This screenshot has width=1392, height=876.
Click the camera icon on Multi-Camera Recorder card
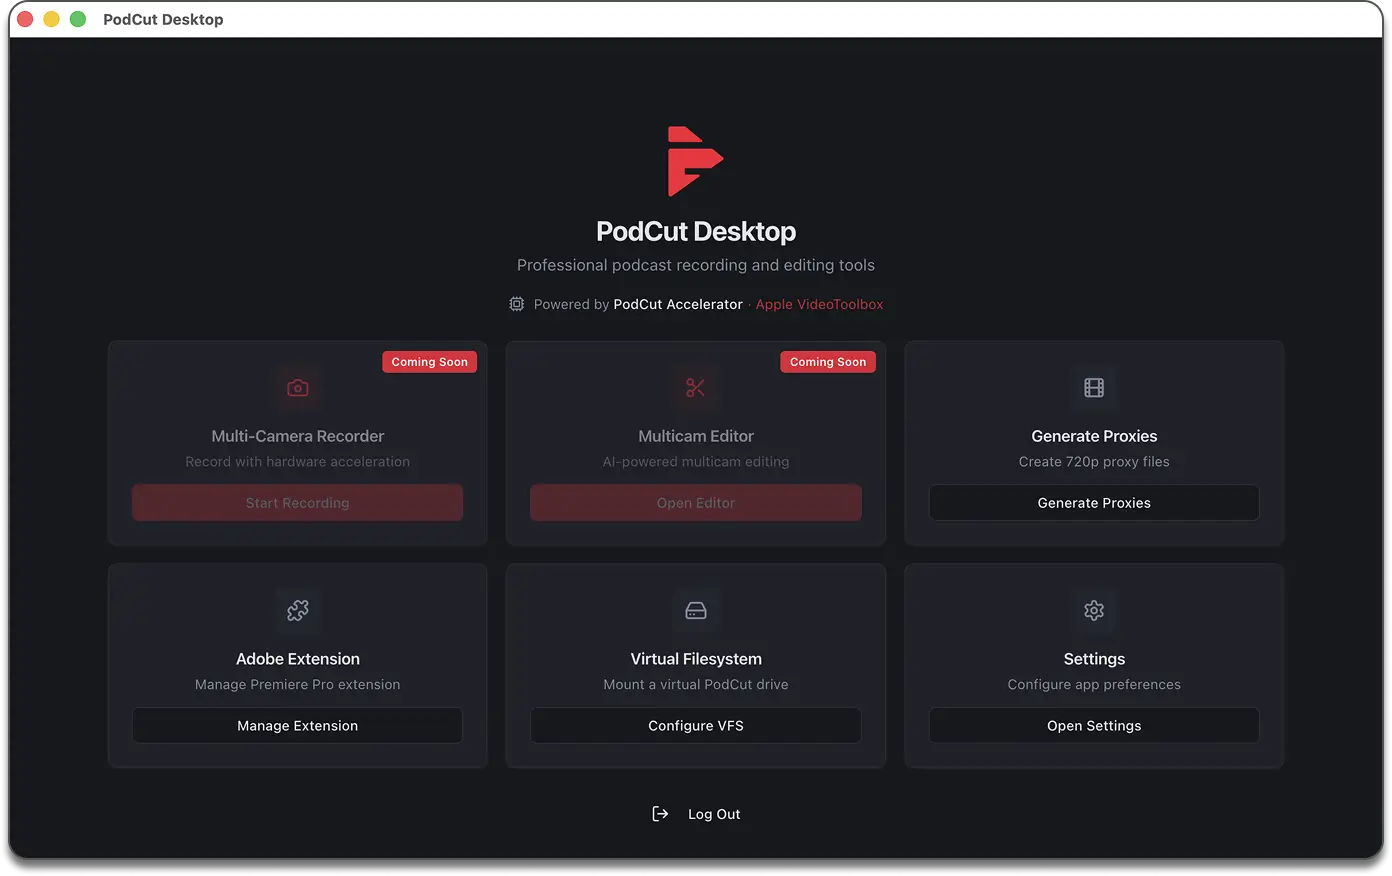point(298,388)
